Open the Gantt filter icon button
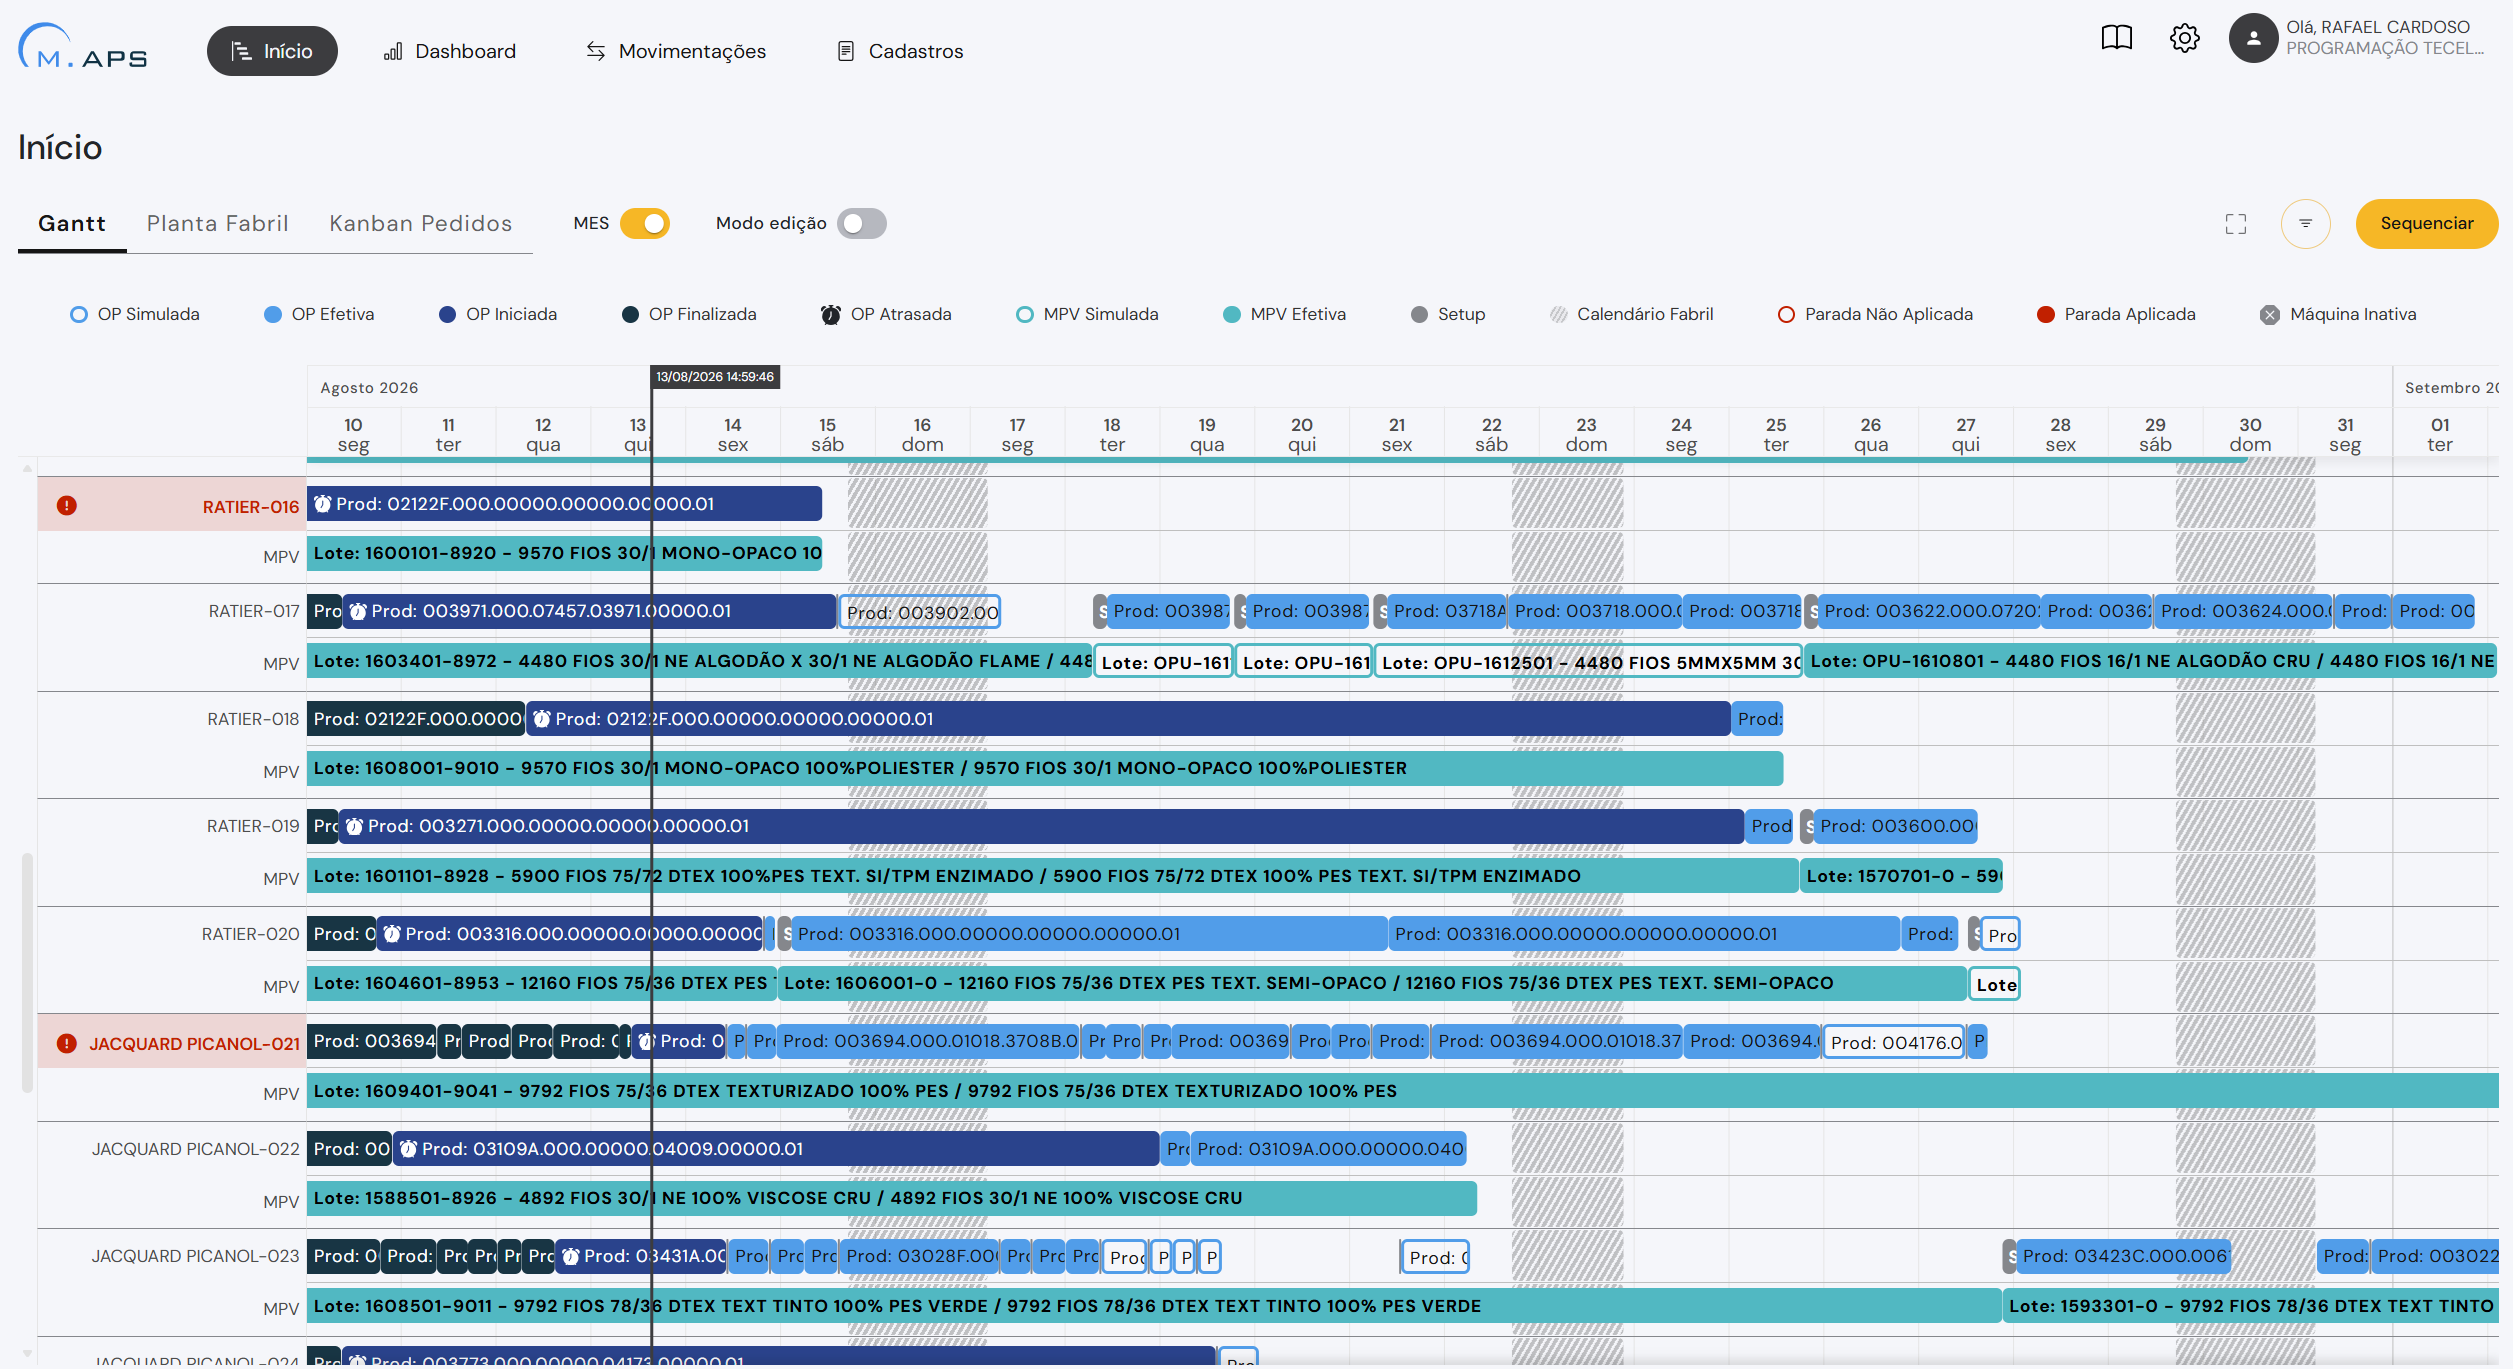This screenshot has width=2513, height=1369. click(x=2305, y=224)
